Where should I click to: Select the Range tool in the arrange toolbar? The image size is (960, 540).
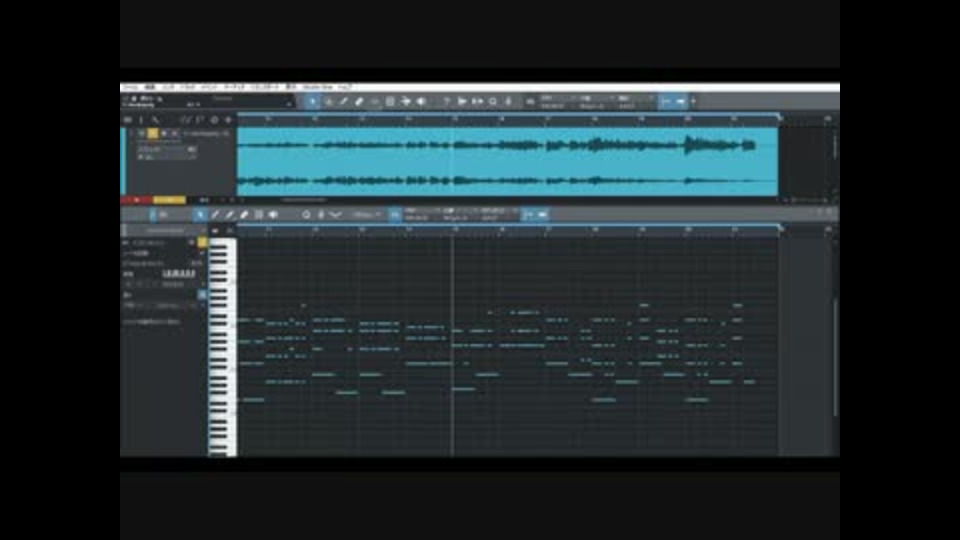click(x=329, y=102)
